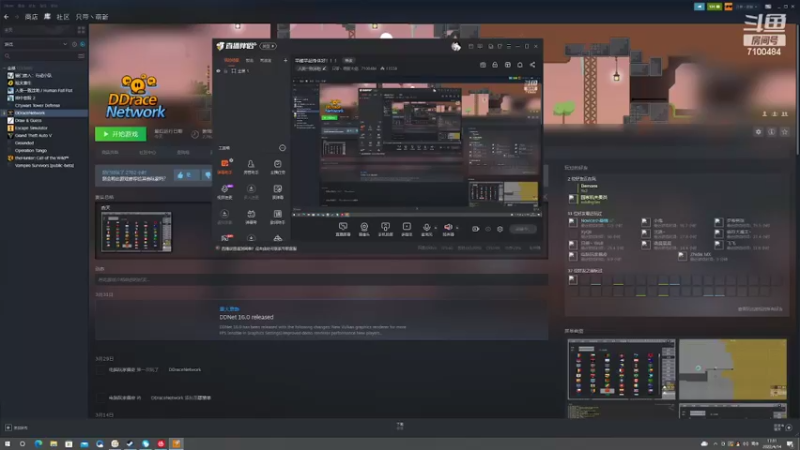This screenshot has width=800, height=450.
Task: Click the notification bell in the streaming tool's header
Action: pos(520,65)
